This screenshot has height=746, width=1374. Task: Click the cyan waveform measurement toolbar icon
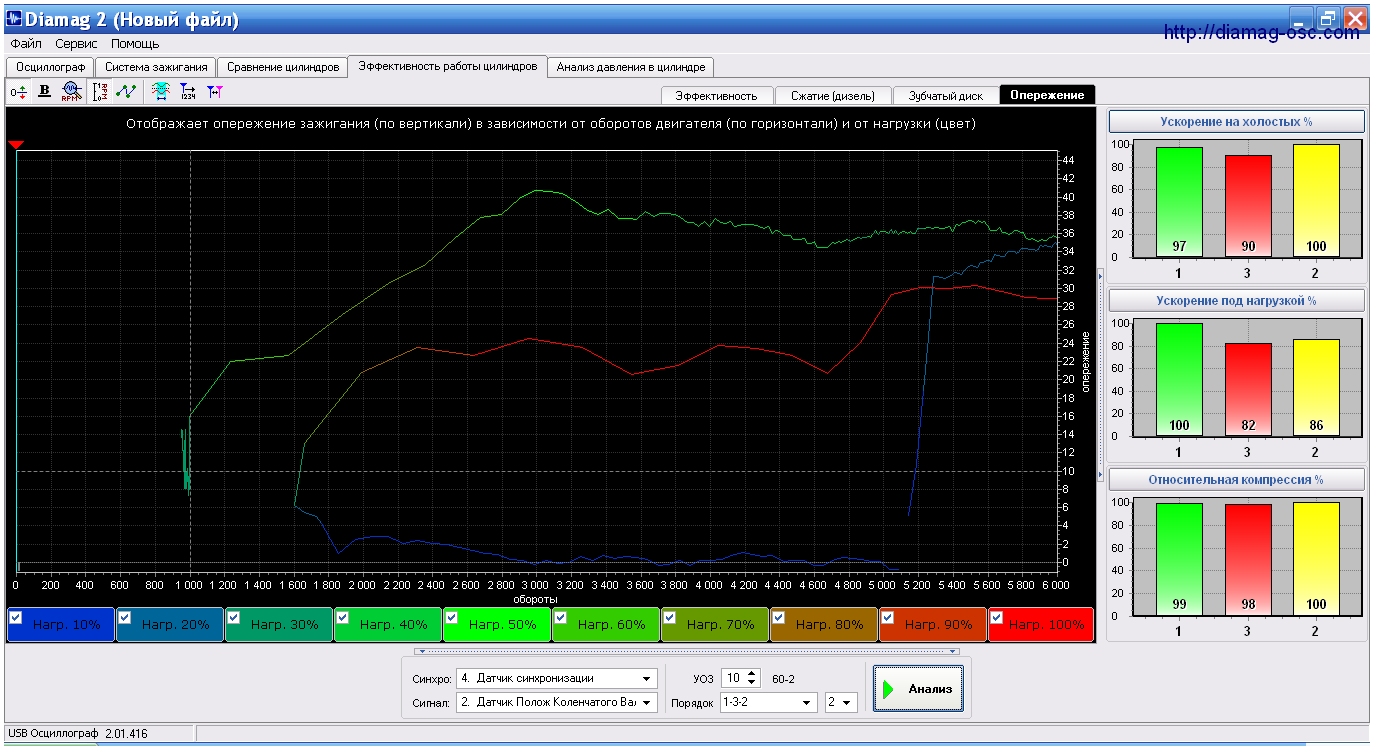click(x=160, y=91)
